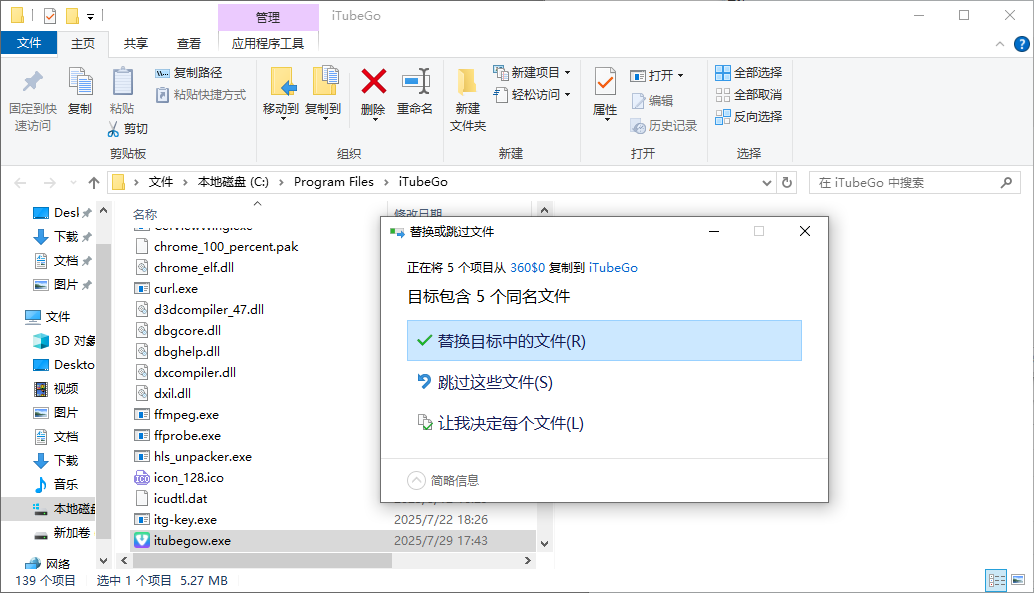This screenshot has height=593, width=1034.
Task: Close the 替换或跳过文件 dialog
Action: (805, 231)
